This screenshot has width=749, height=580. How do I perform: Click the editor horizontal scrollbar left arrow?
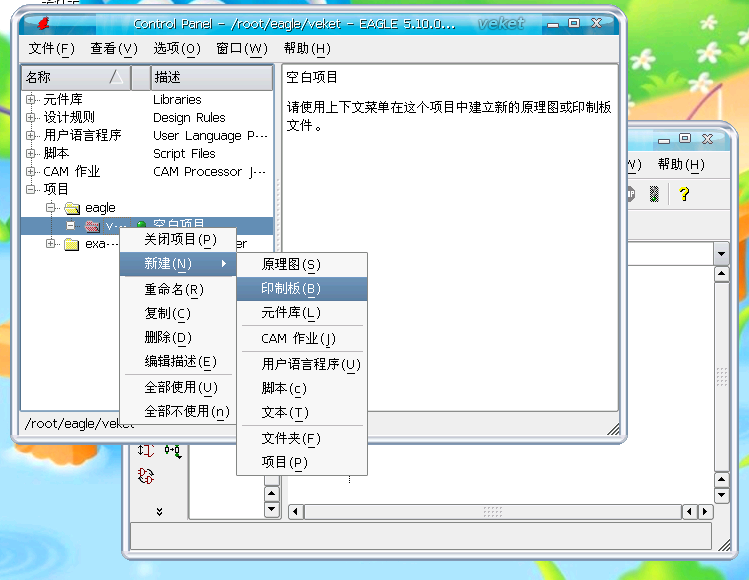[x=295, y=512]
